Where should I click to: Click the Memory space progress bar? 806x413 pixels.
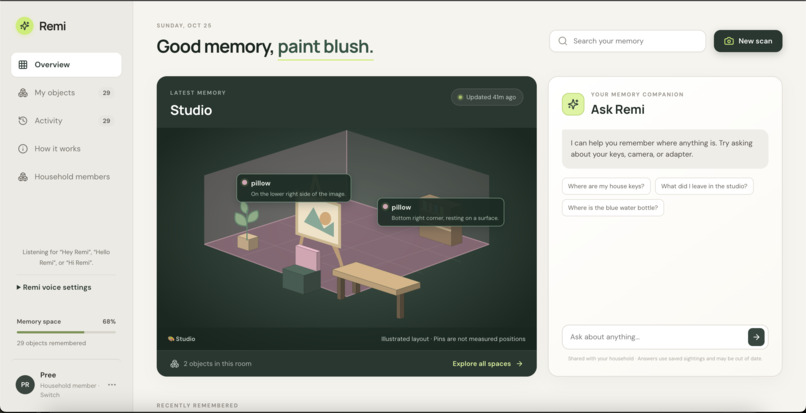(66, 332)
